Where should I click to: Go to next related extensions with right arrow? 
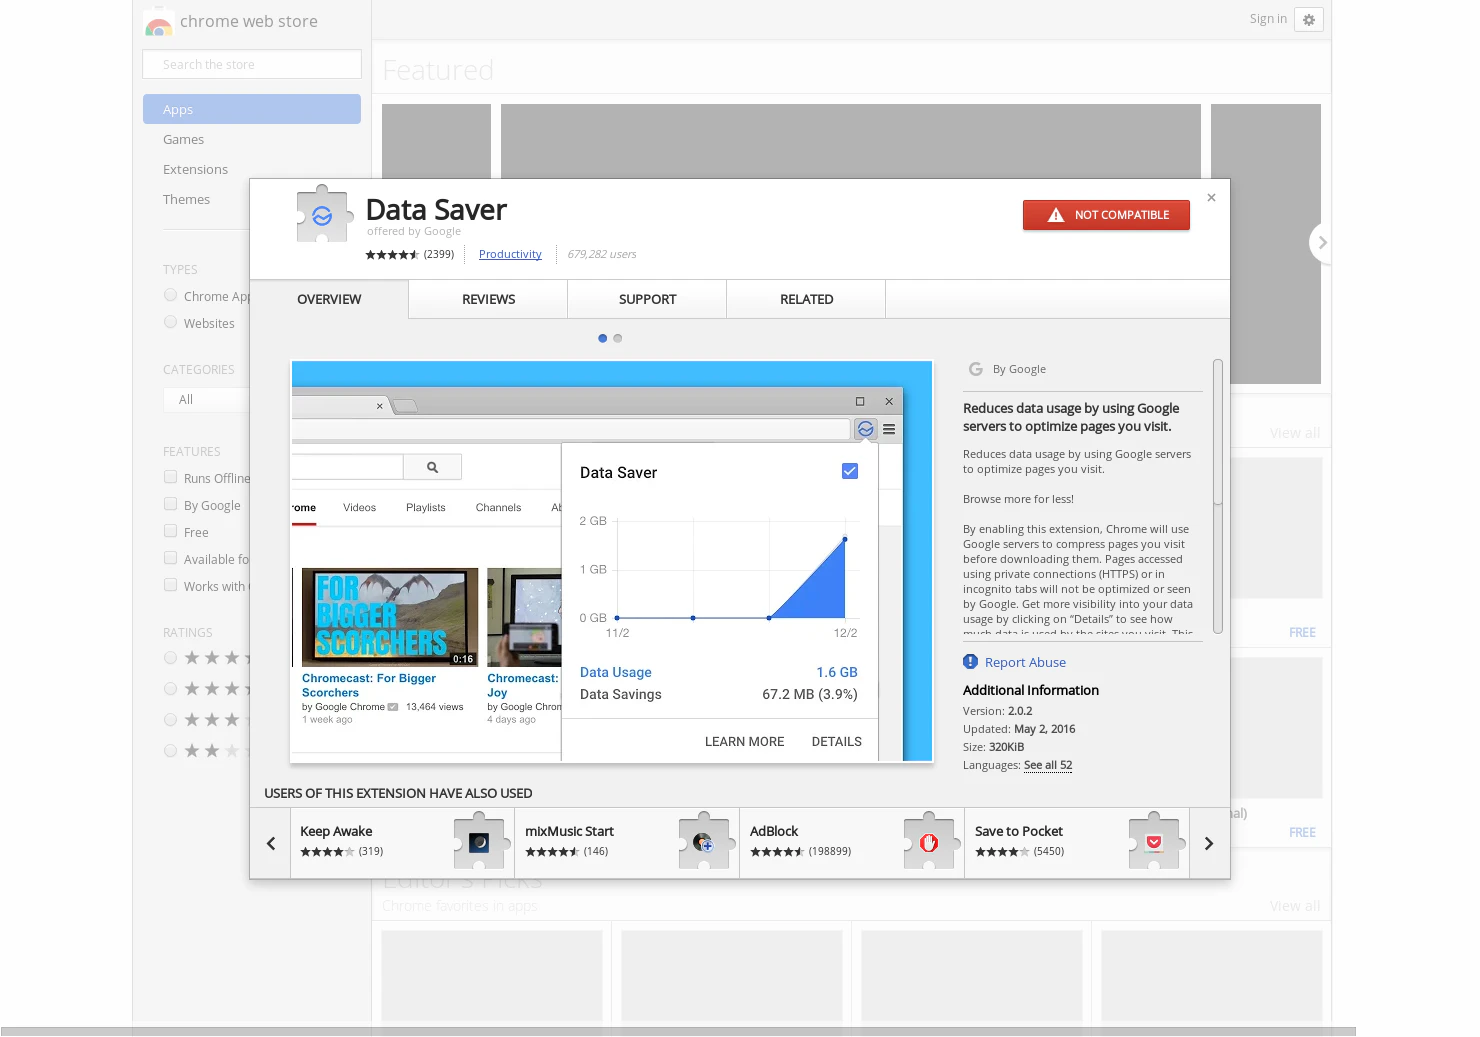1209,843
